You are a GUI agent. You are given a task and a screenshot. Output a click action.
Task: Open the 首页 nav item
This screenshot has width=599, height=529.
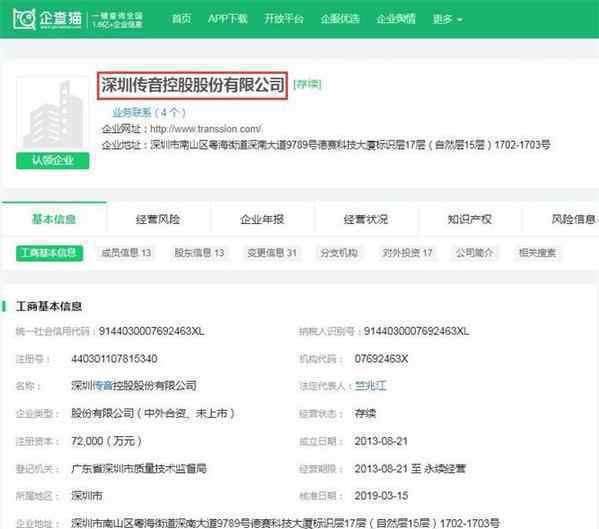point(181,19)
